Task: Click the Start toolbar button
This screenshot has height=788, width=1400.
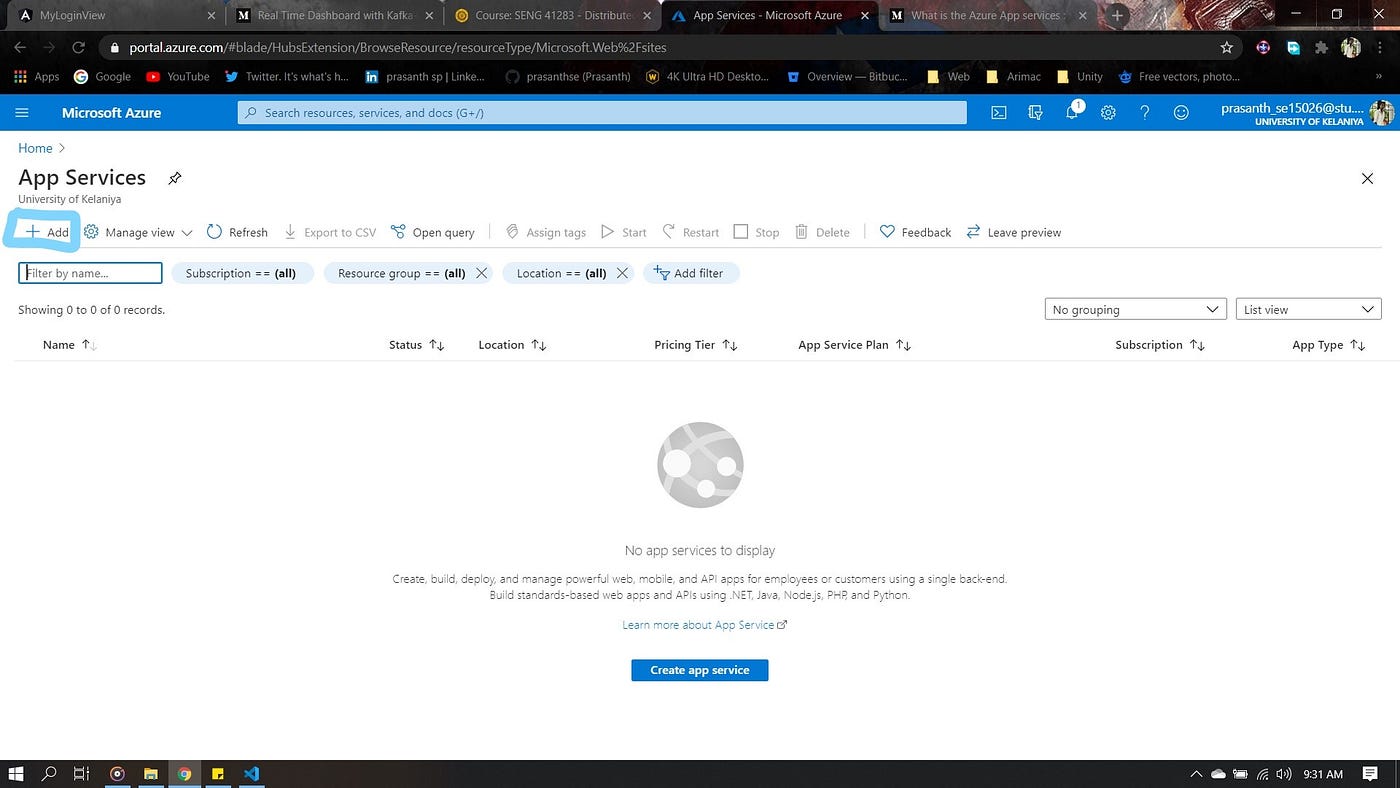Action: (x=623, y=232)
